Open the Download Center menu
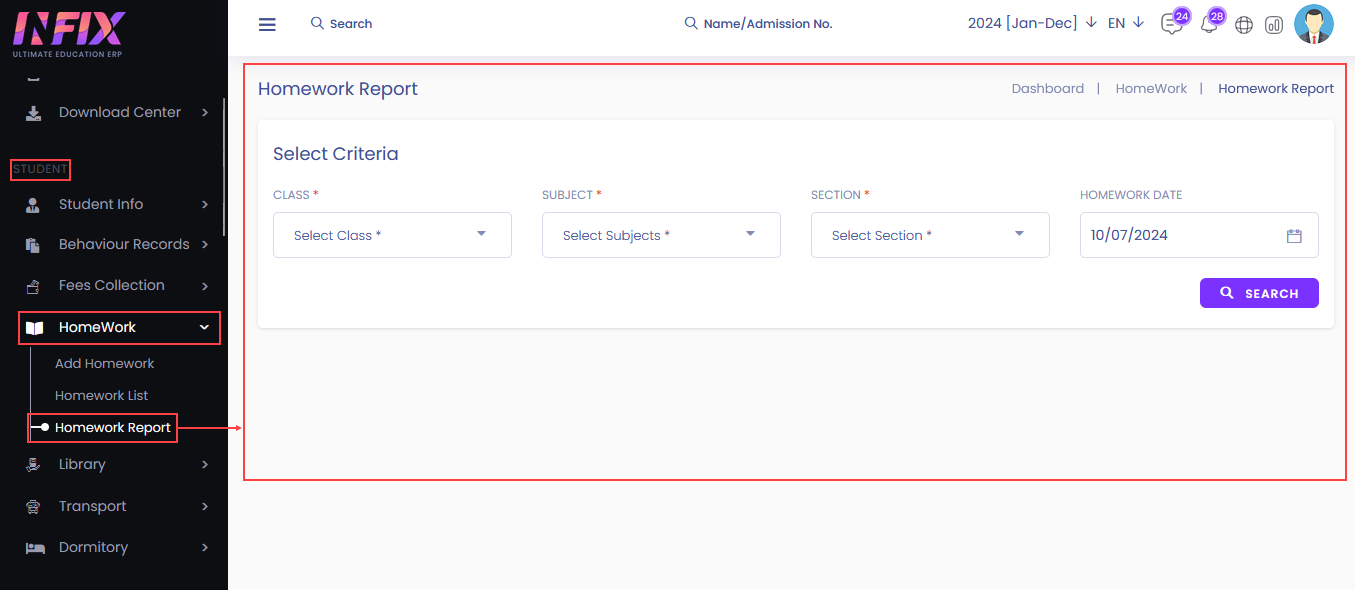 [118, 113]
